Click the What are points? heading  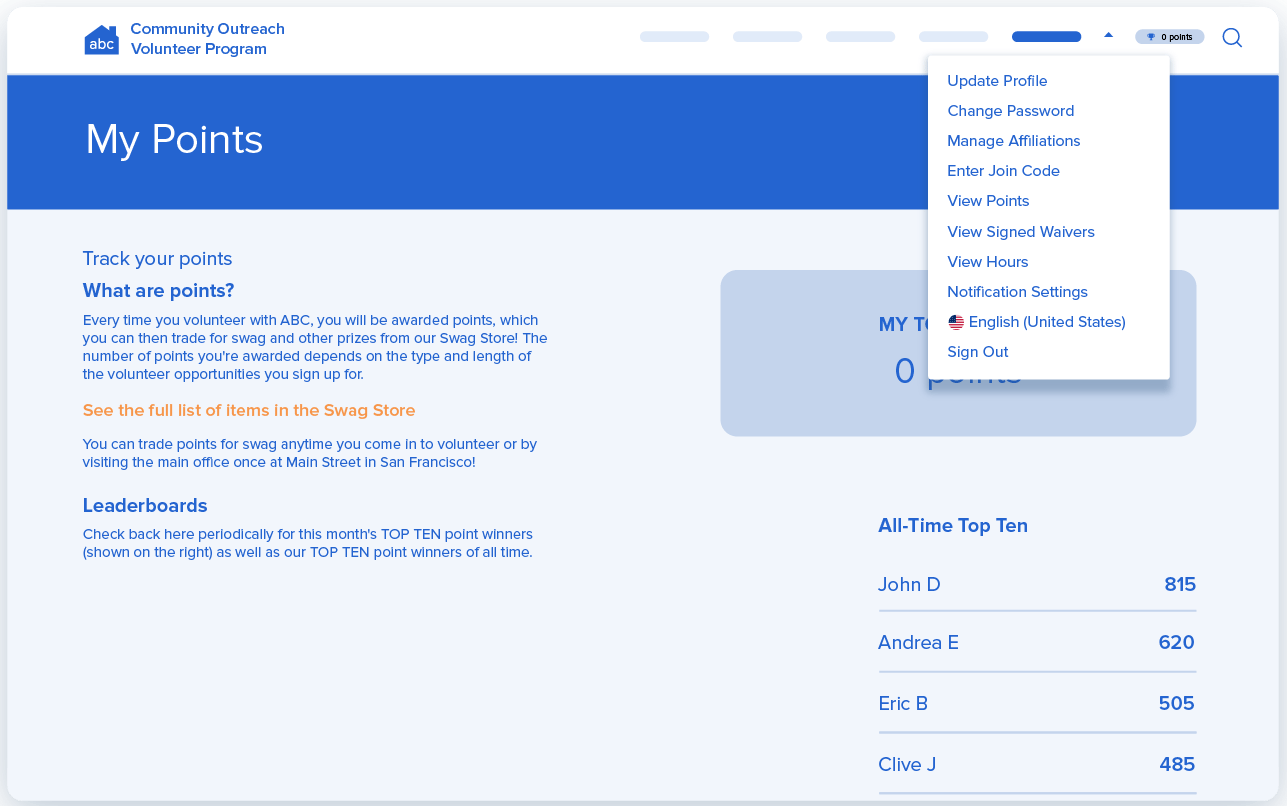point(158,291)
